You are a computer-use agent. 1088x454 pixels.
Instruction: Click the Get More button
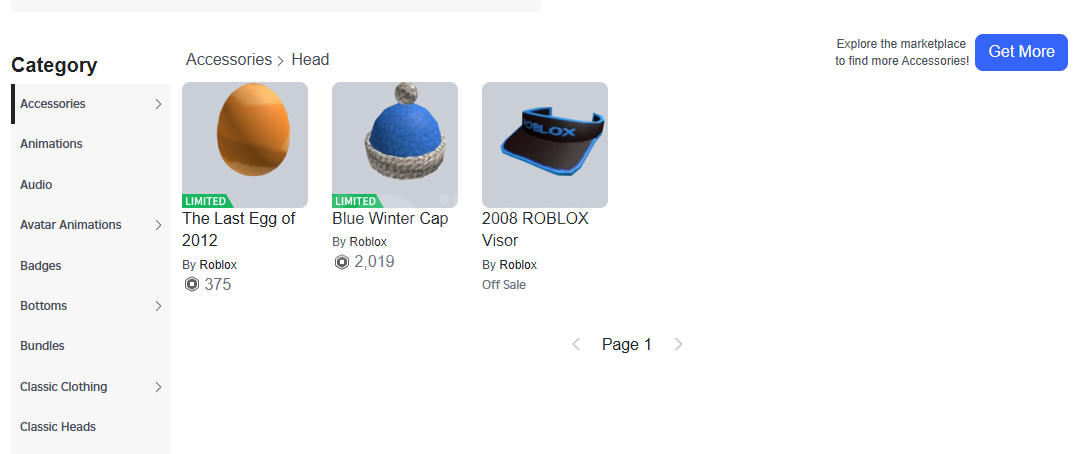click(x=1021, y=52)
